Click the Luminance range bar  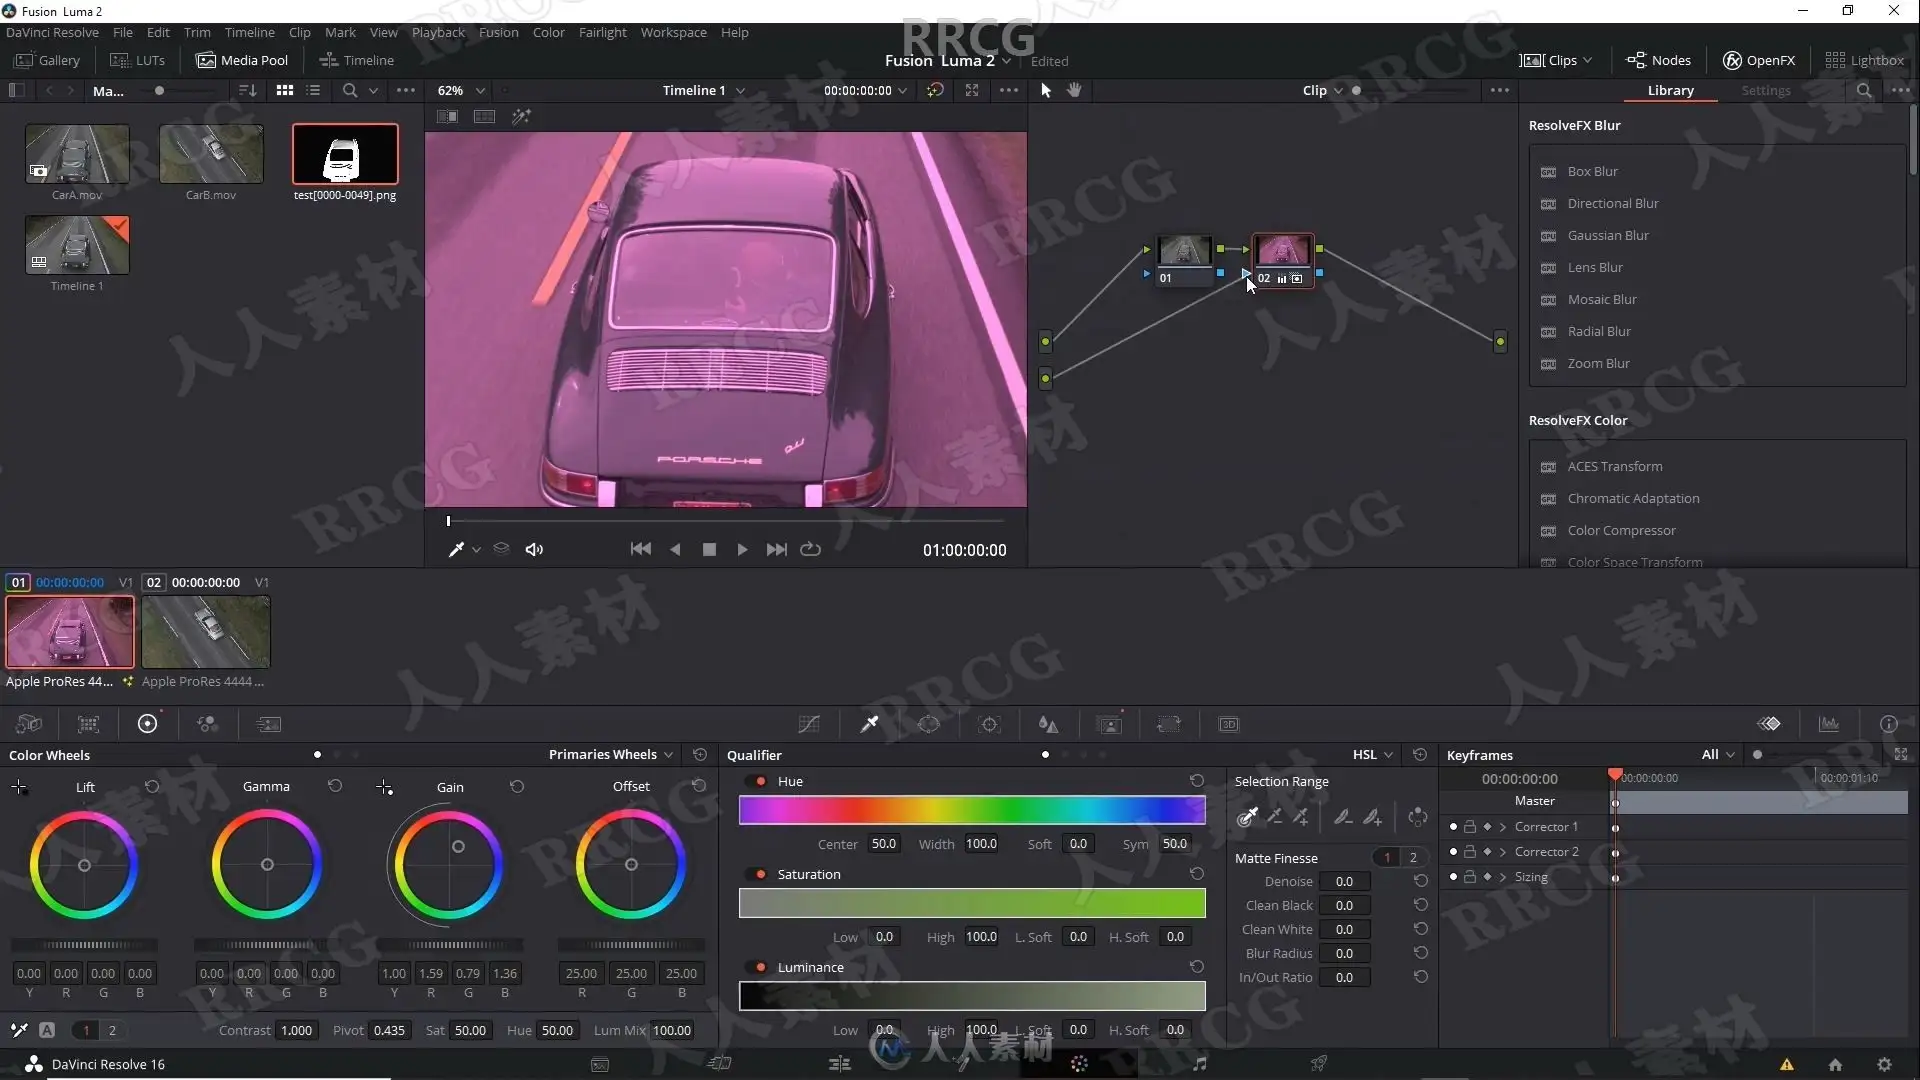tap(972, 996)
